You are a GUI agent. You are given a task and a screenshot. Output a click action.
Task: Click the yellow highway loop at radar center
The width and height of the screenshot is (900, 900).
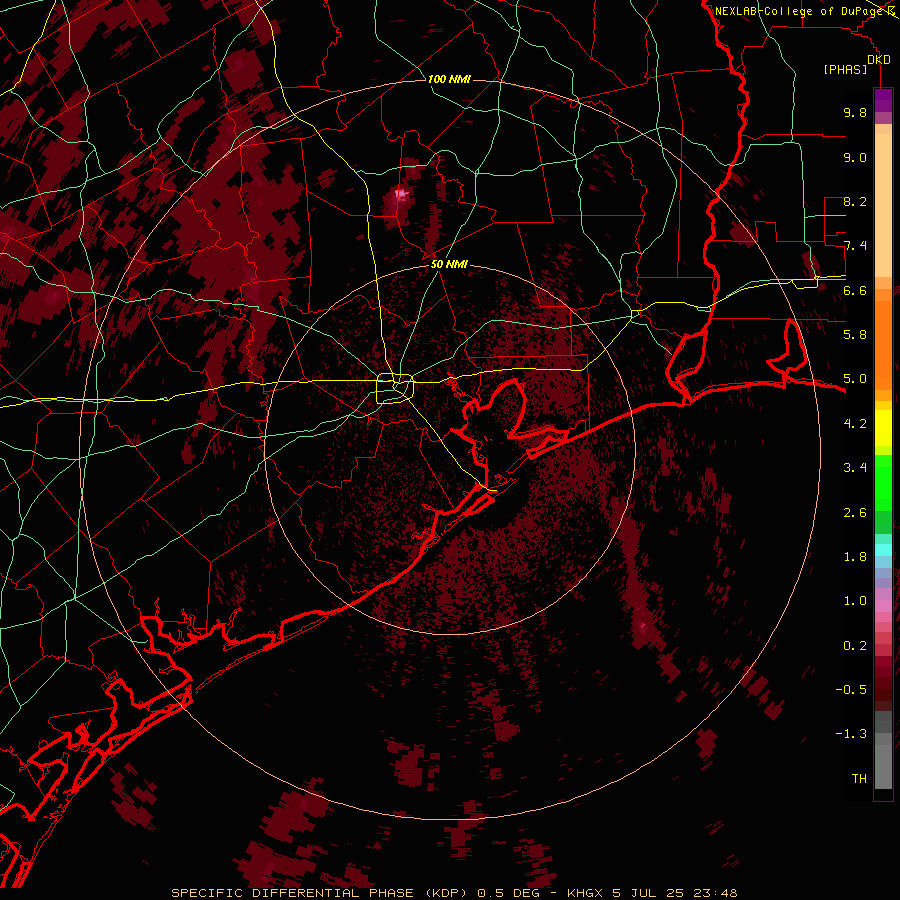[x=395, y=388]
